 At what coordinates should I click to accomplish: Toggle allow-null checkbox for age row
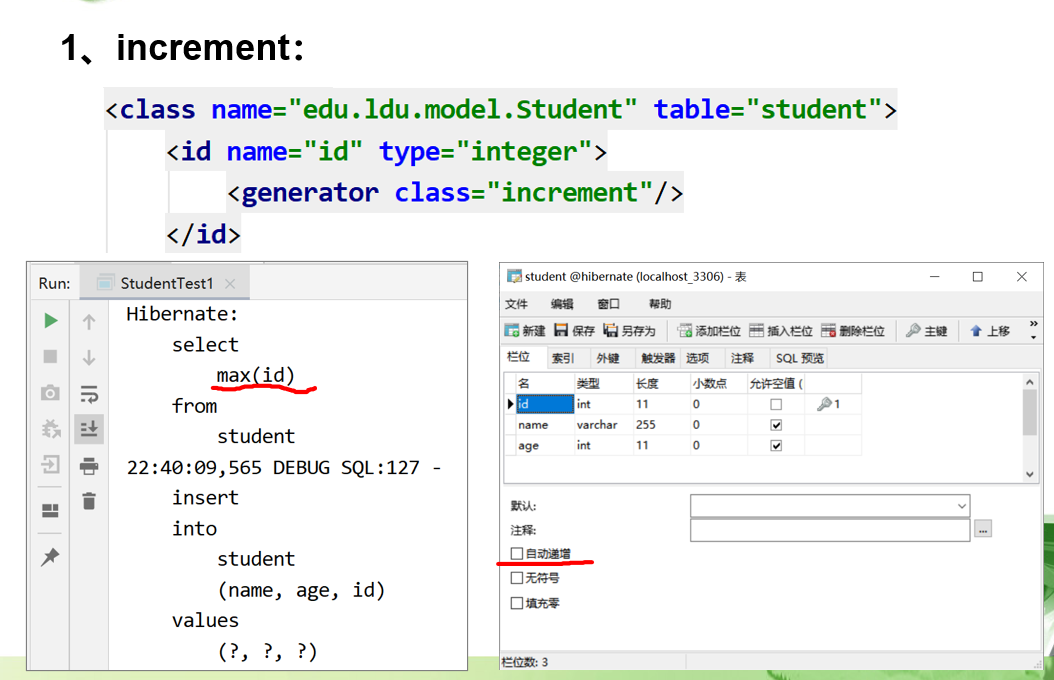pos(776,445)
